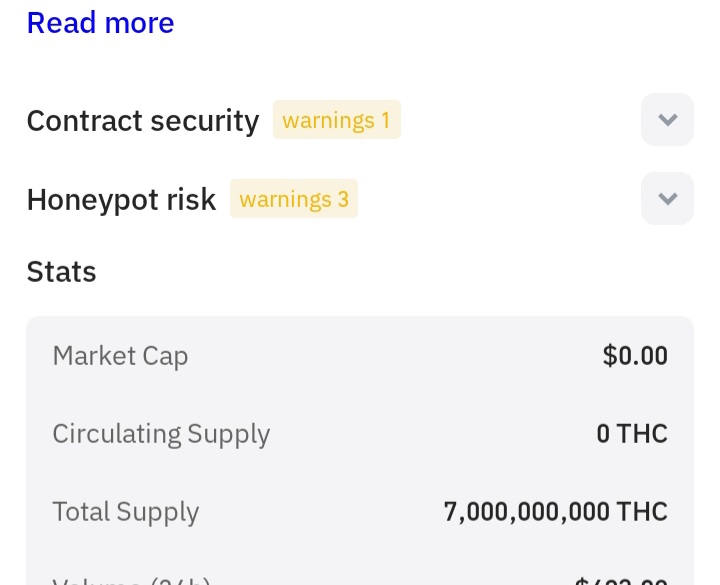Screen dimensions: 720x585
Task: Tap the Contract security heading
Action: point(142,121)
